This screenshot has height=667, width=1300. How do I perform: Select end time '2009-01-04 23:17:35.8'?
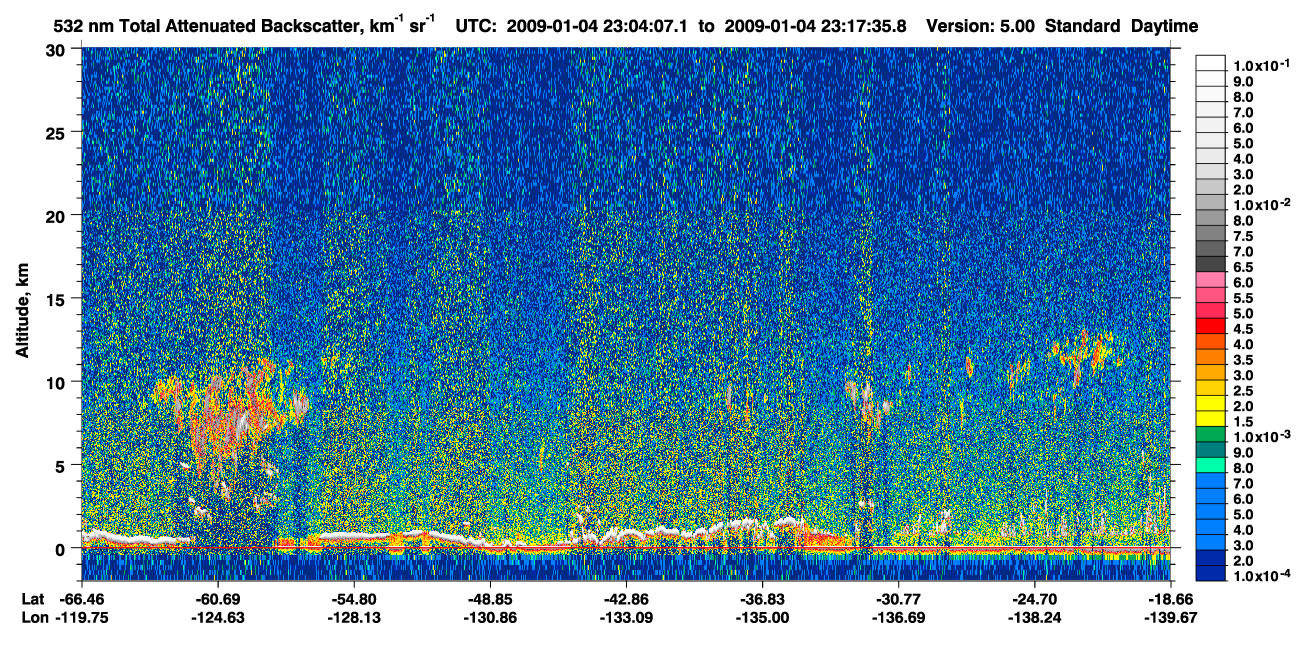pos(814,26)
